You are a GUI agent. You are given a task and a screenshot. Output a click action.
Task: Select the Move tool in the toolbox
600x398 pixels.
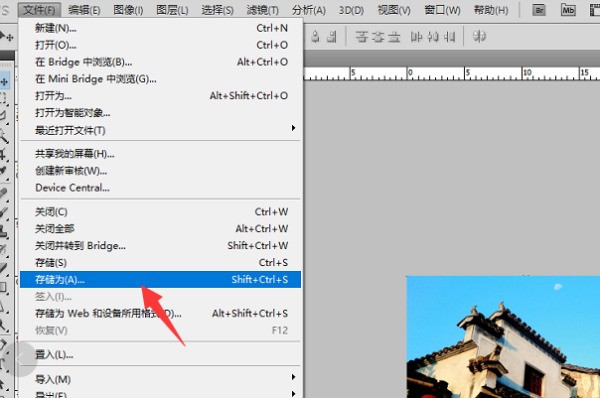click(5, 82)
